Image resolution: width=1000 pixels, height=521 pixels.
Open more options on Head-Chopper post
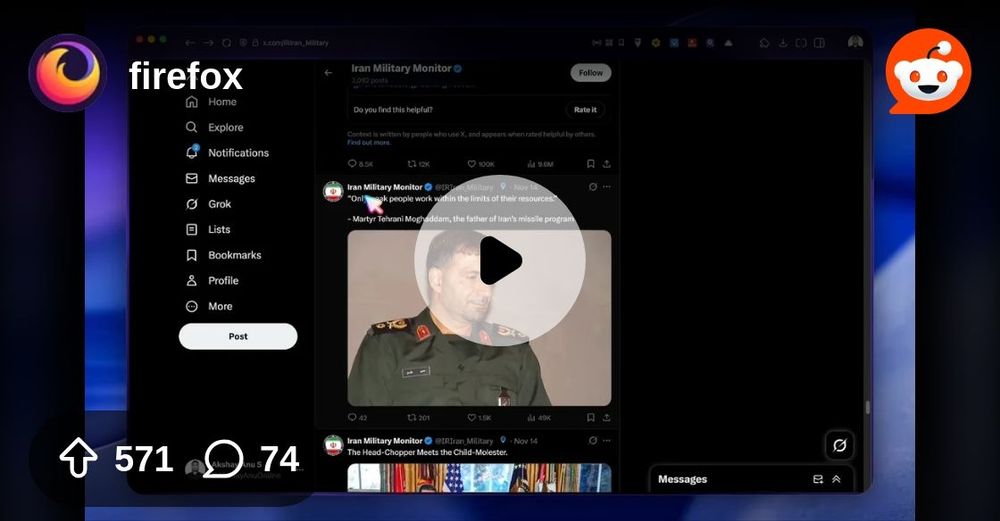tap(607, 441)
